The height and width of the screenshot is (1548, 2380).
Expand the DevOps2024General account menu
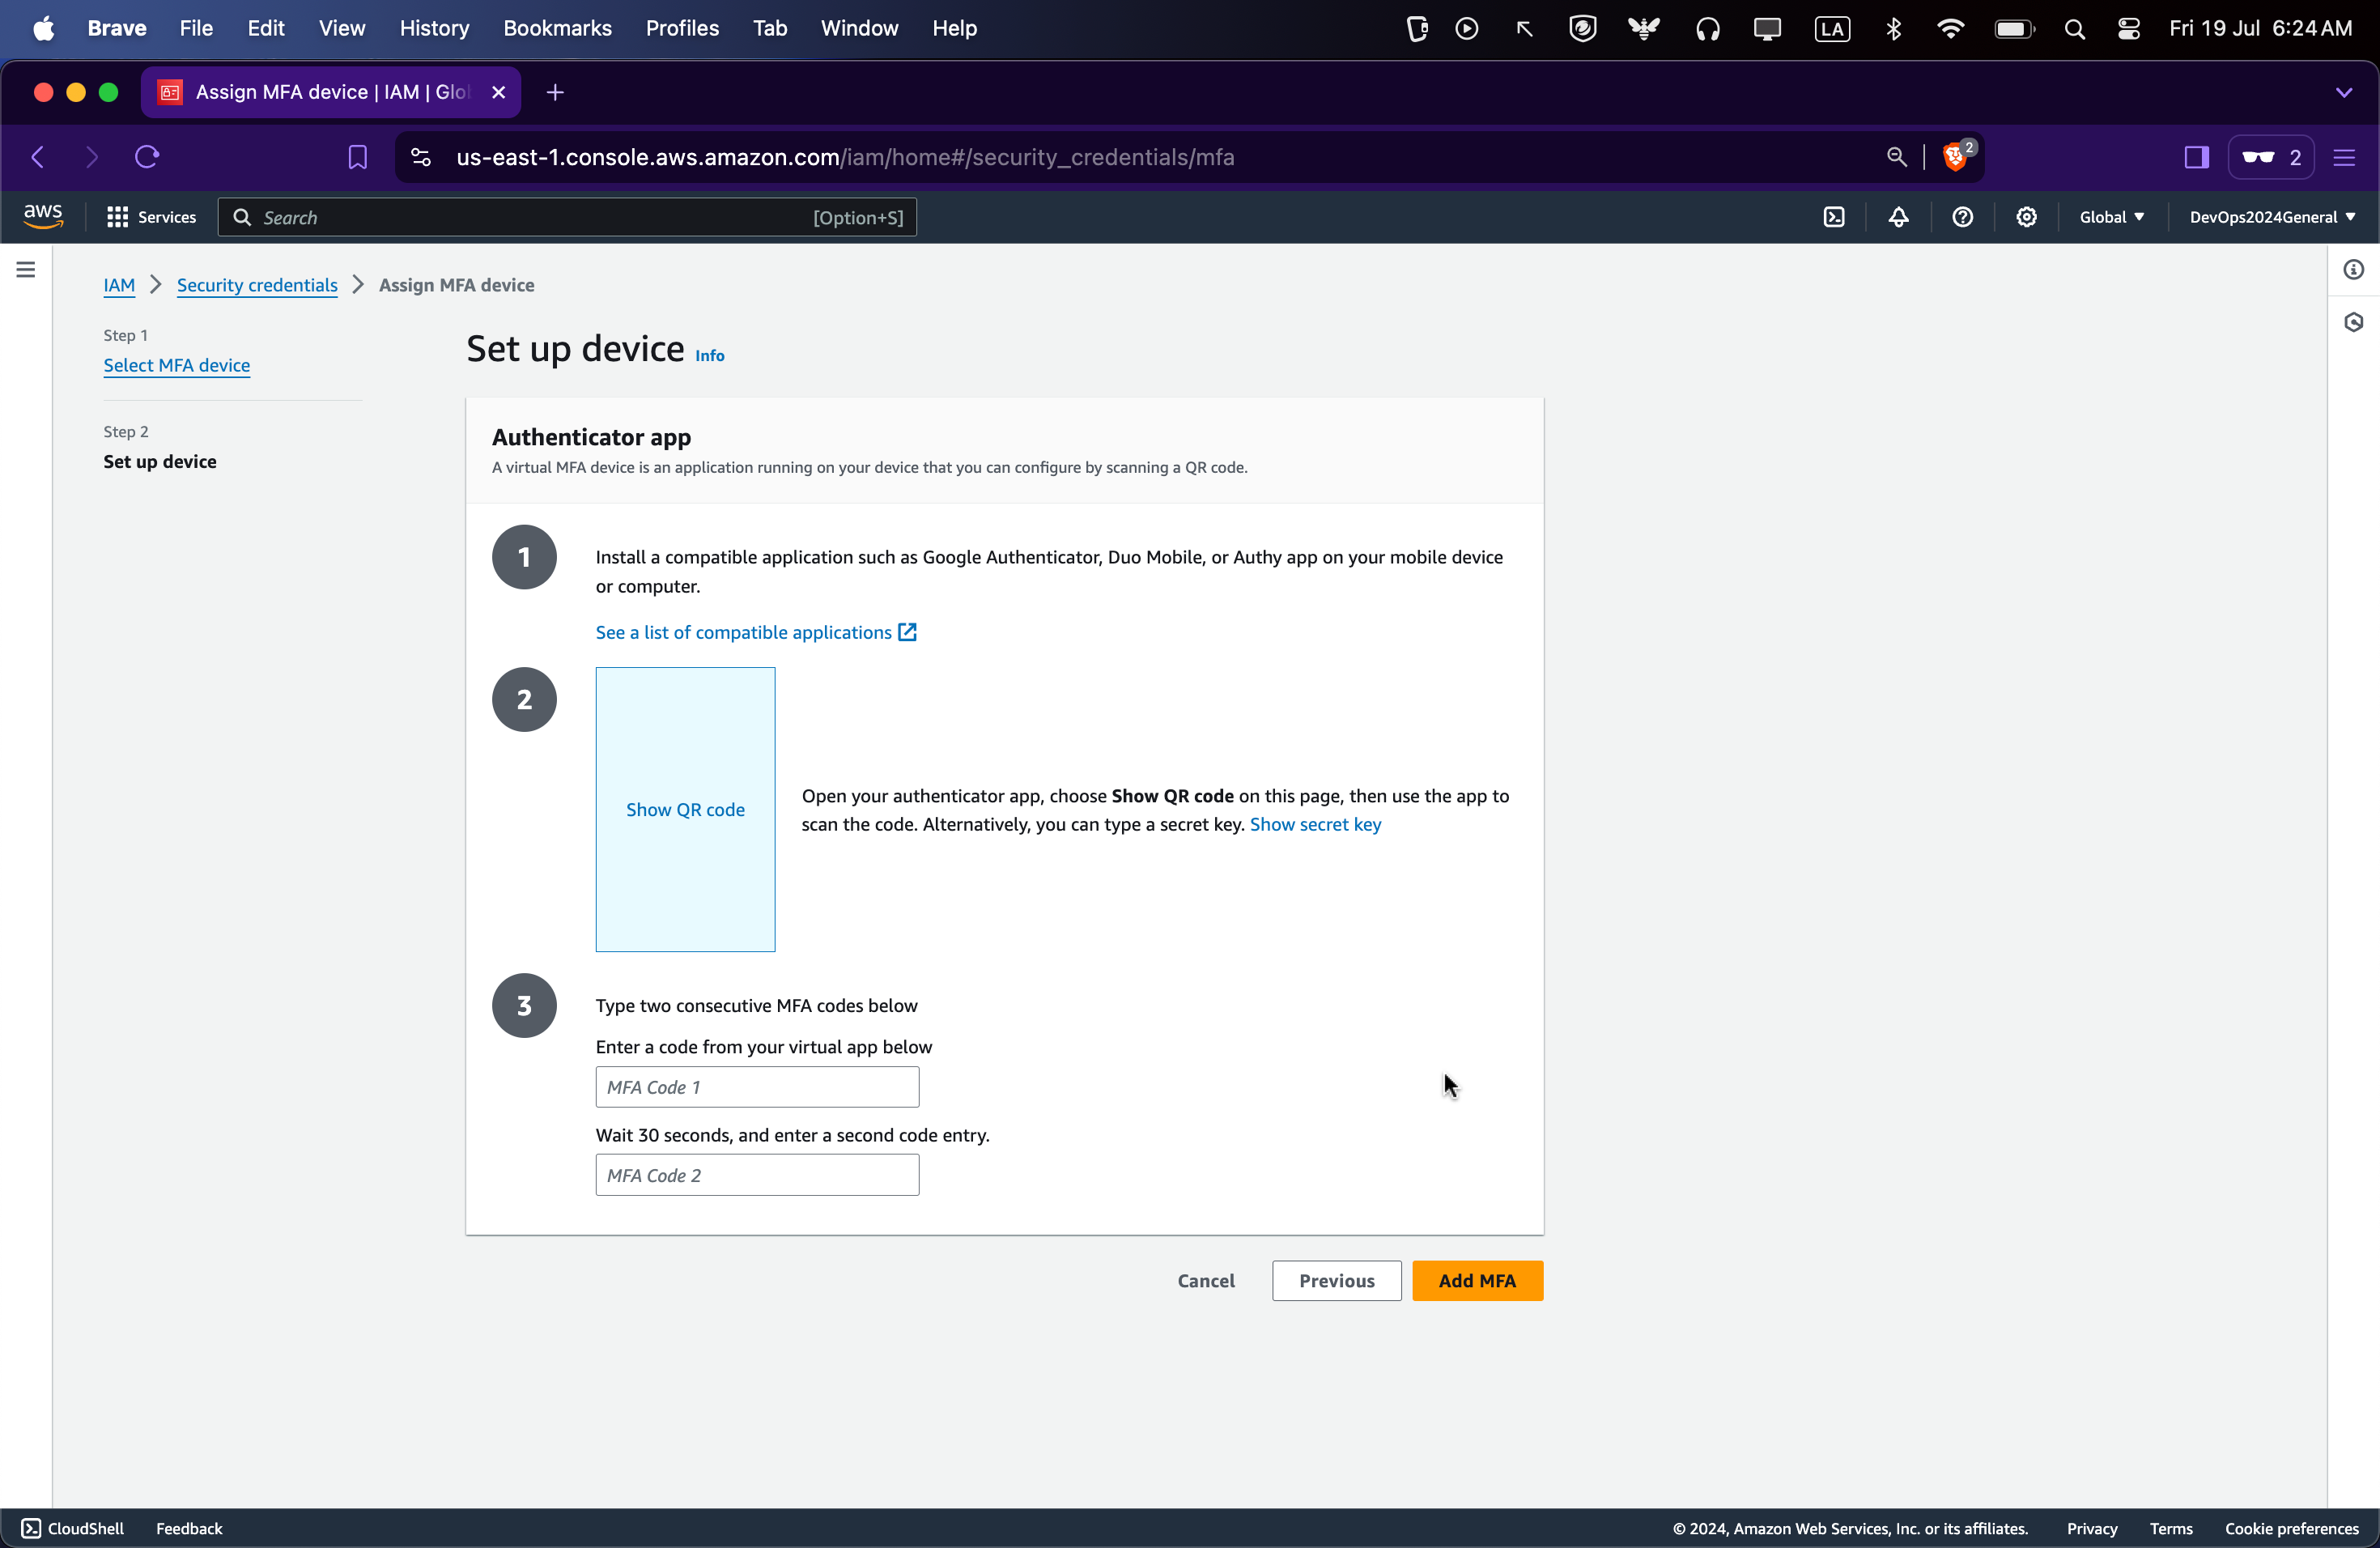pyautogui.click(x=2272, y=217)
